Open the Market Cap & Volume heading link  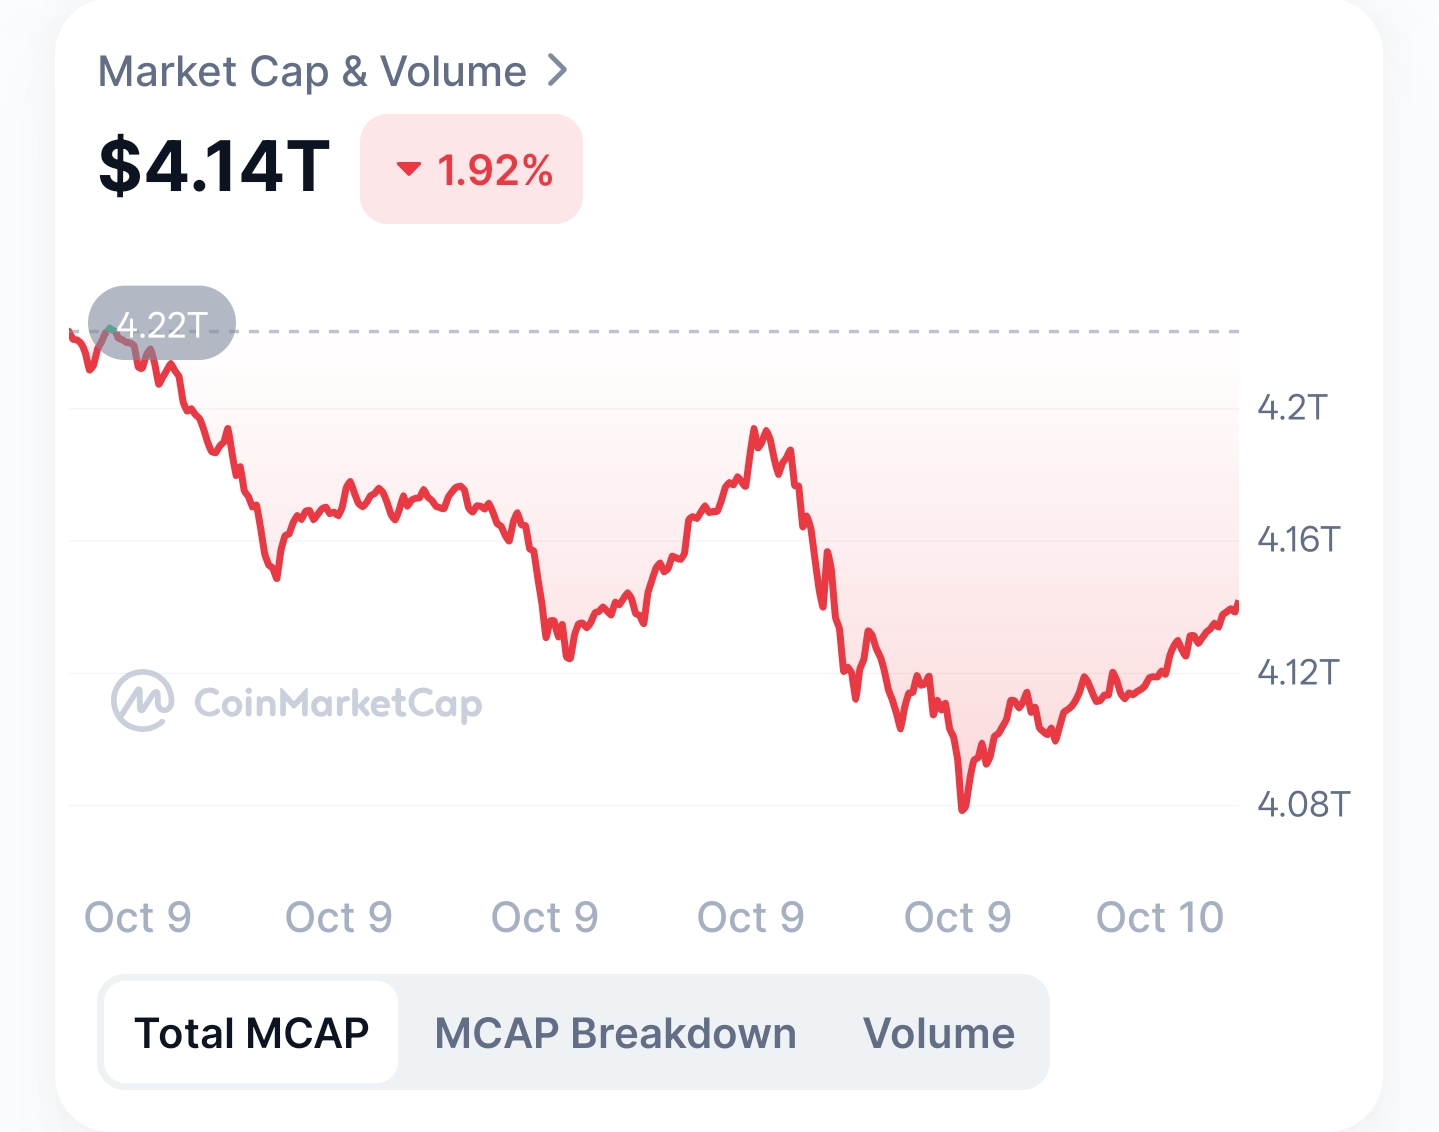312,72
